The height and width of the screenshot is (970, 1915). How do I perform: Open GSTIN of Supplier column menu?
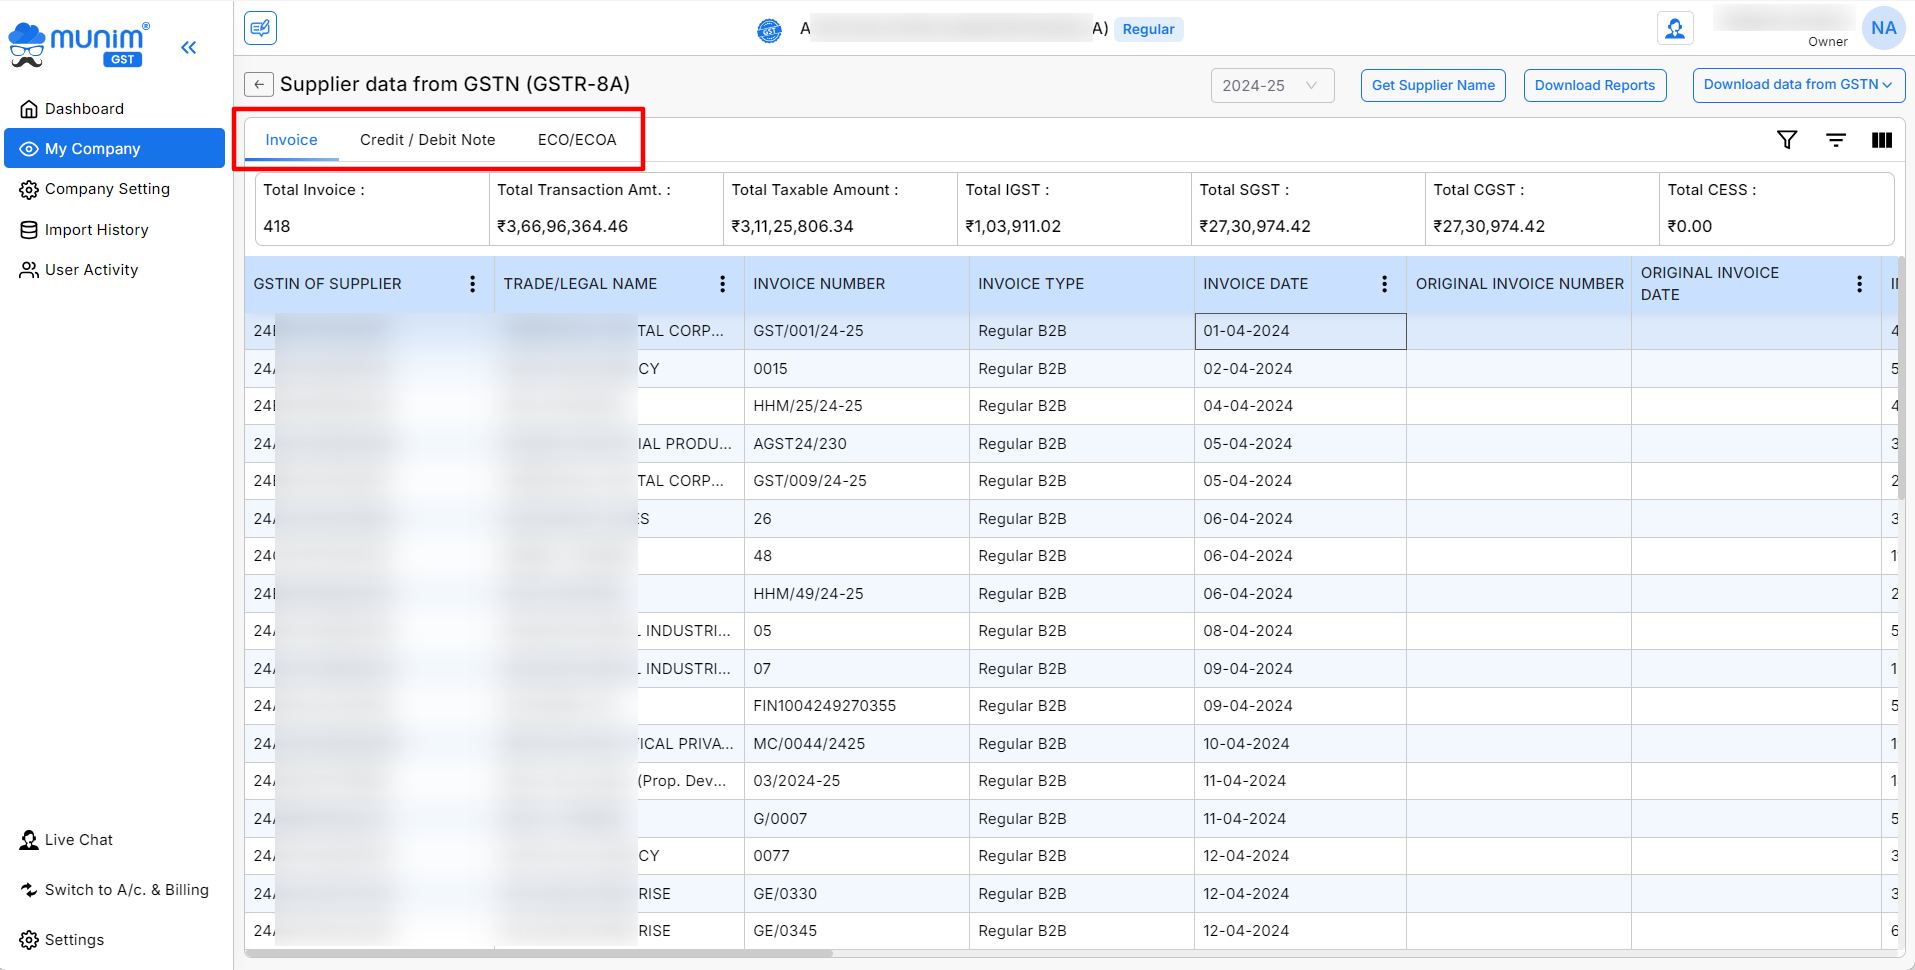472,284
